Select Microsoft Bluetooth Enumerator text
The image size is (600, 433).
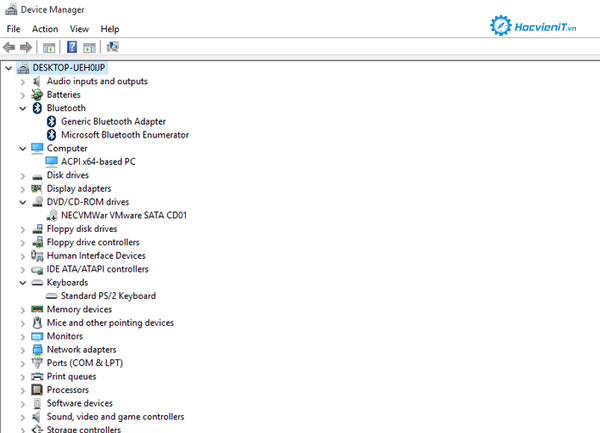[125, 135]
